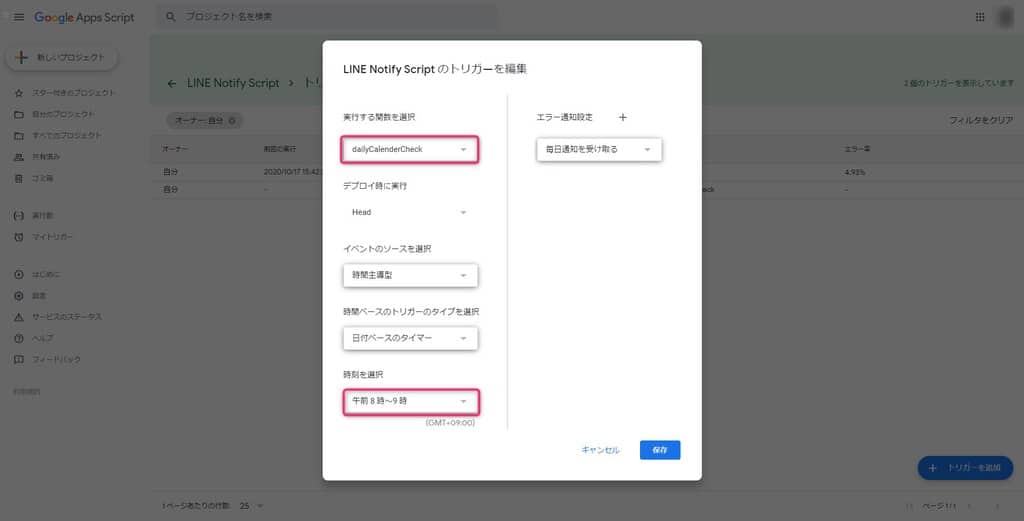Expand the 日付ベースのタイマー trigger type dropdown
This screenshot has height=521, width=1024.
pos(410,338)
